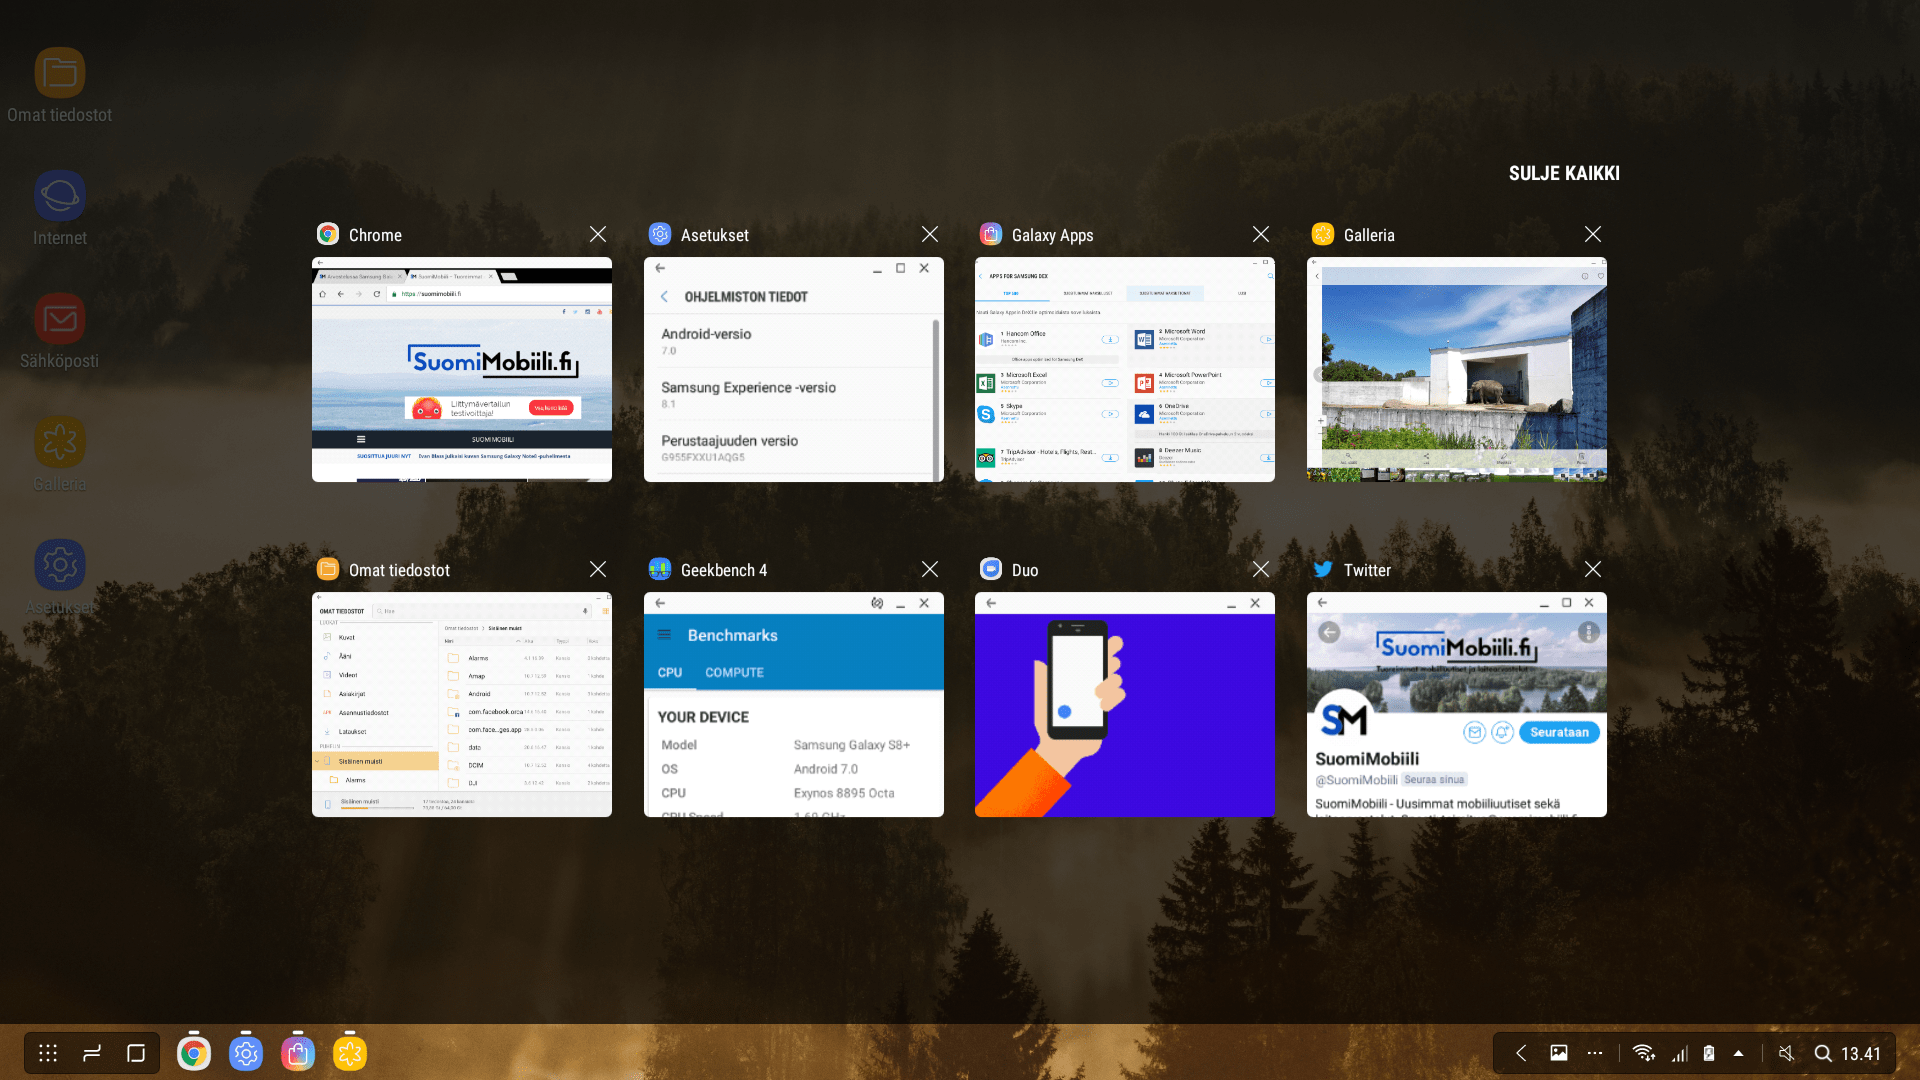Open the screenshot image icon in tray
Image resolution: width=1920 pixels, height=1080 pixels.
pos(1559,1053)
